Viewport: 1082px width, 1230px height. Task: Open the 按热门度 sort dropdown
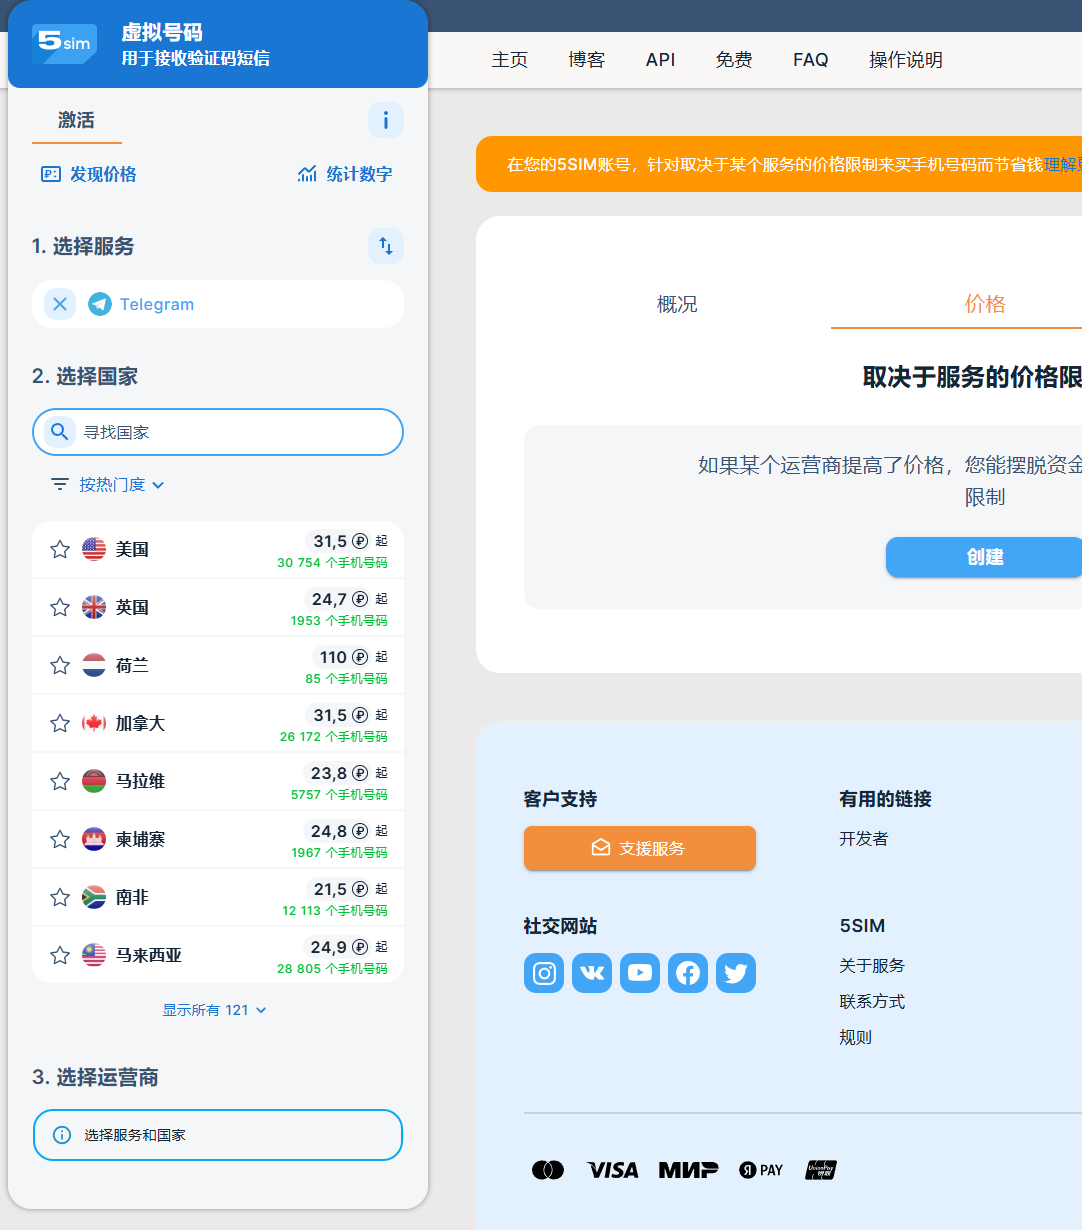tap(108, 485)
